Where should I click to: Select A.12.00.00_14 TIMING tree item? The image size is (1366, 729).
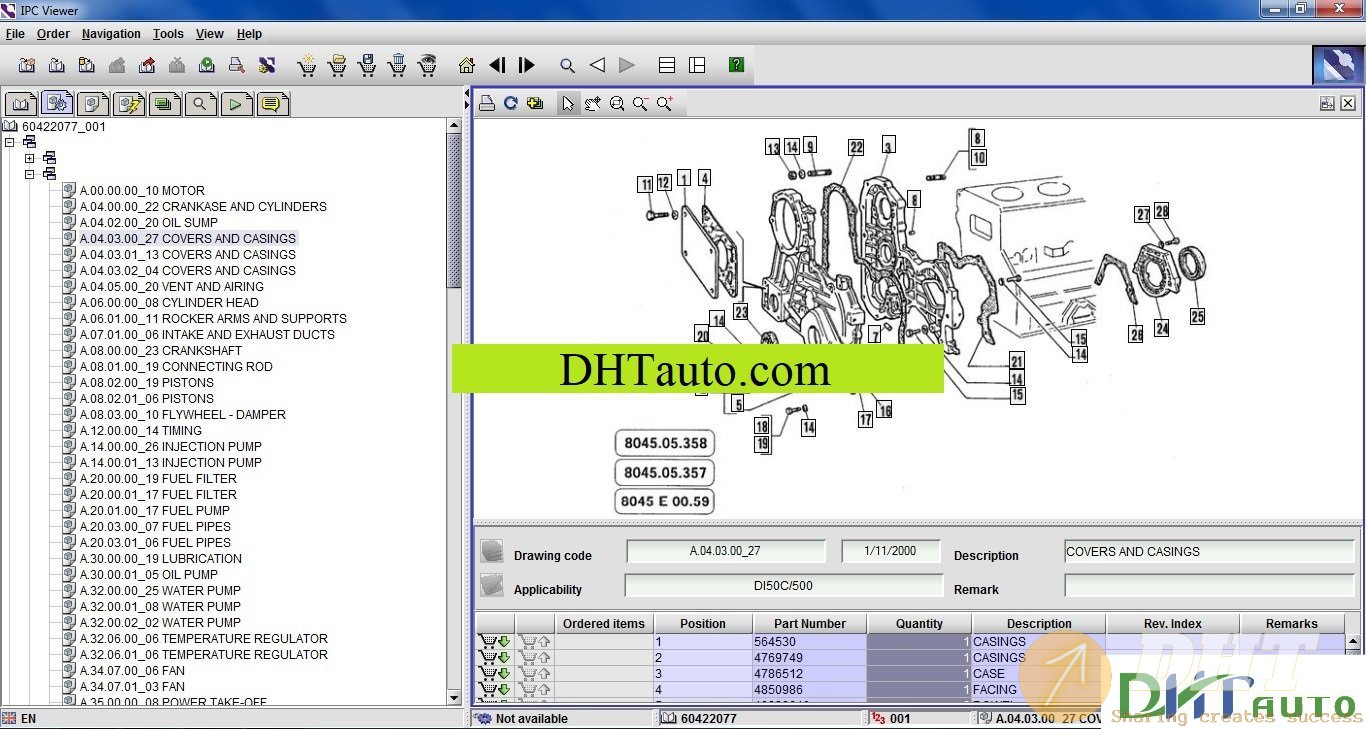click(x=141, y=430)
